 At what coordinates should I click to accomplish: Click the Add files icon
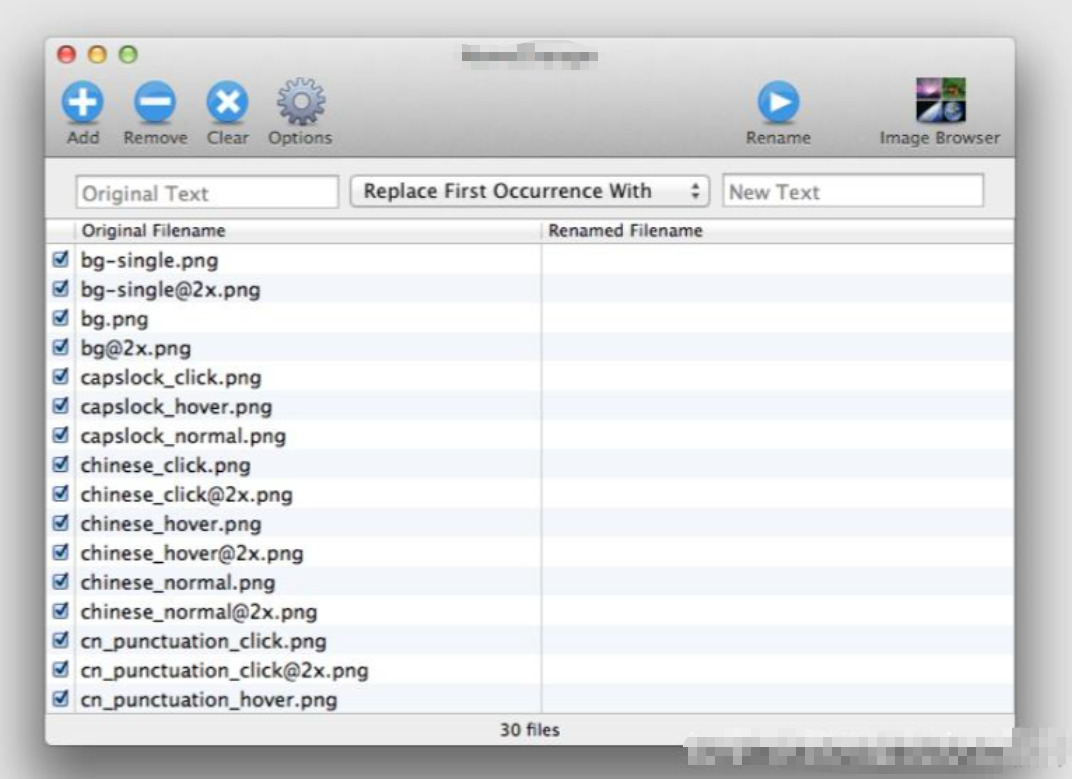[x=83, y=103]
